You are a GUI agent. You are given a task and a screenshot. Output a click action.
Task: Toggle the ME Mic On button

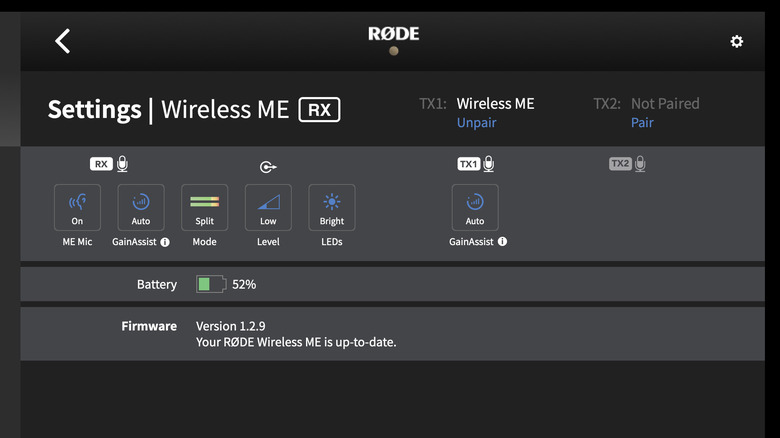(77, 208)
